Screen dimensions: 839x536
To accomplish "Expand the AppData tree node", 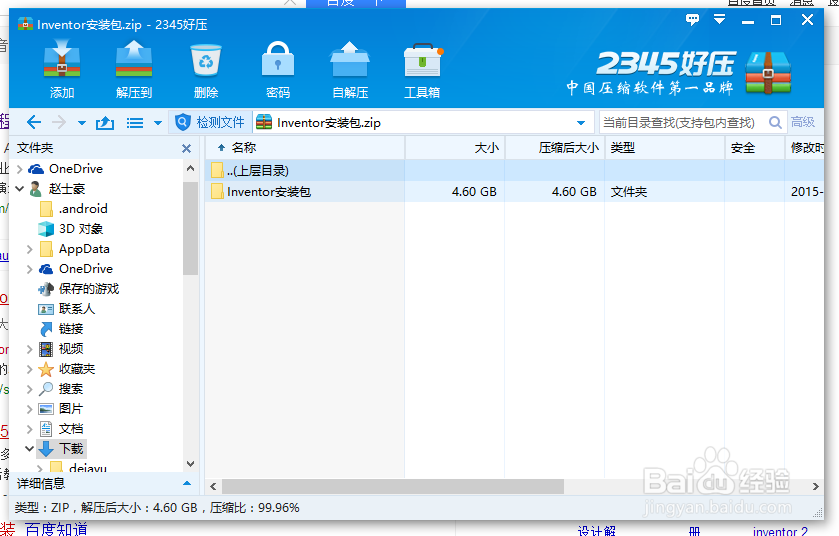I will point(30,249).
